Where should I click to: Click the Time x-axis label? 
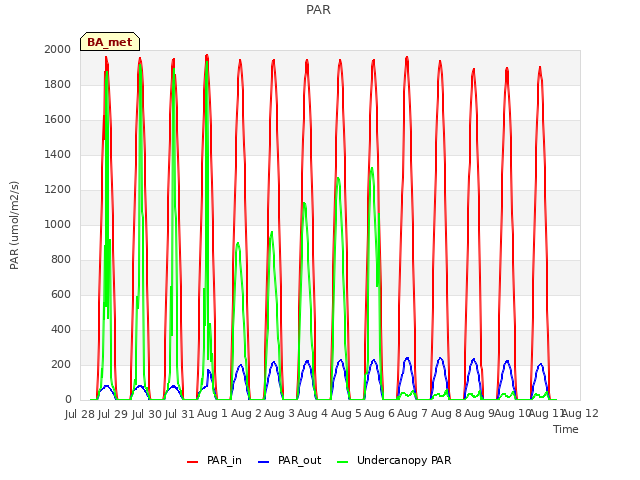tap(566, 429)
